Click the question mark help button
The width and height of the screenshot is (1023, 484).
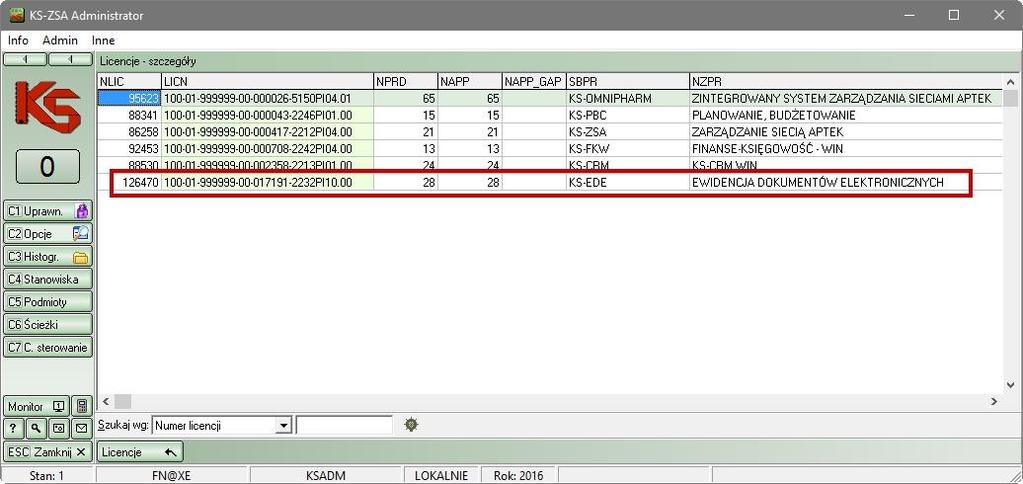coord(13,428)
